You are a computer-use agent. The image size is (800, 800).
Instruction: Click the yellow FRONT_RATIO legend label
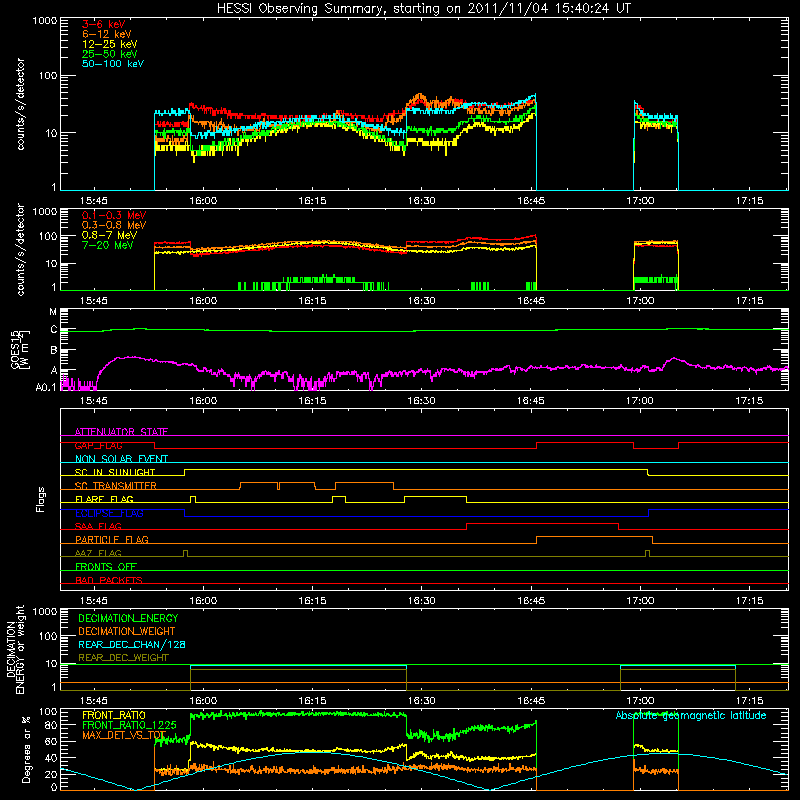pos(114,715)
